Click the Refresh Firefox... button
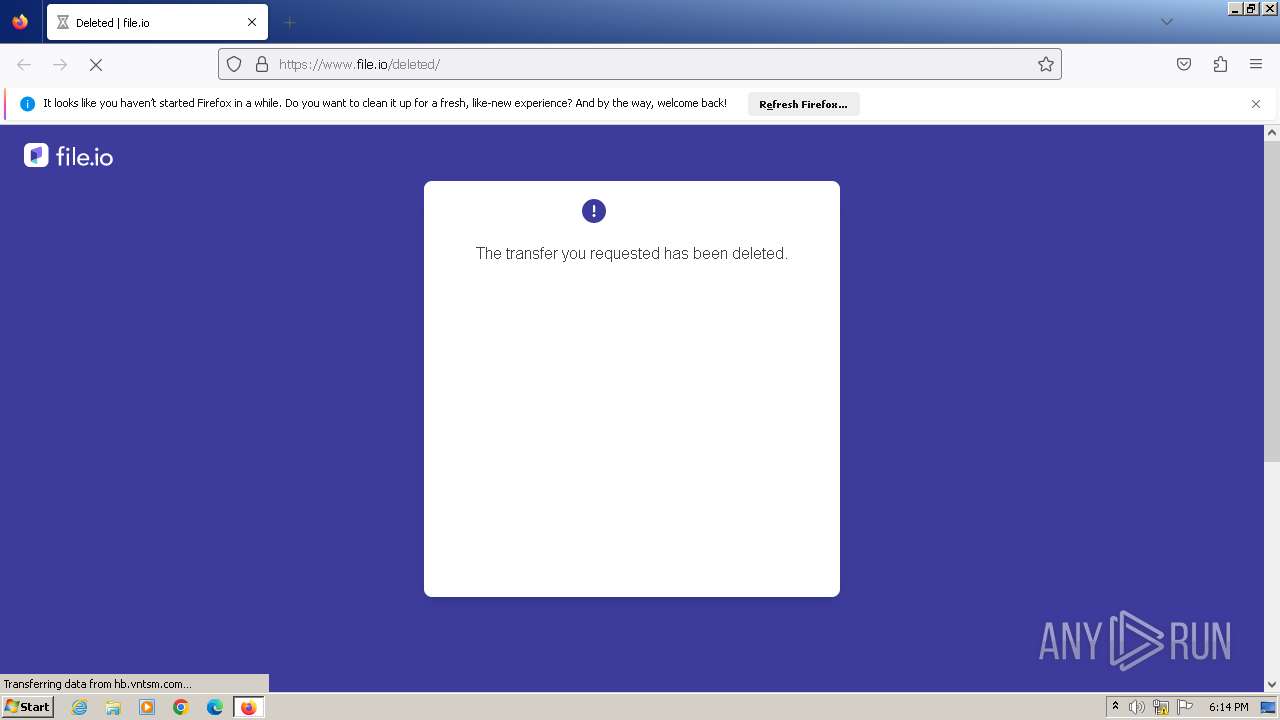 click(803, 104)
